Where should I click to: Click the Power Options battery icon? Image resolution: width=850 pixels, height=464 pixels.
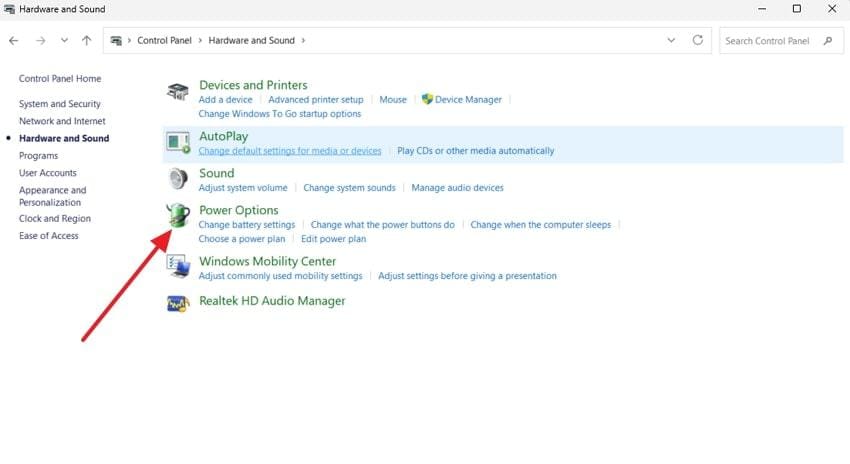178,215
